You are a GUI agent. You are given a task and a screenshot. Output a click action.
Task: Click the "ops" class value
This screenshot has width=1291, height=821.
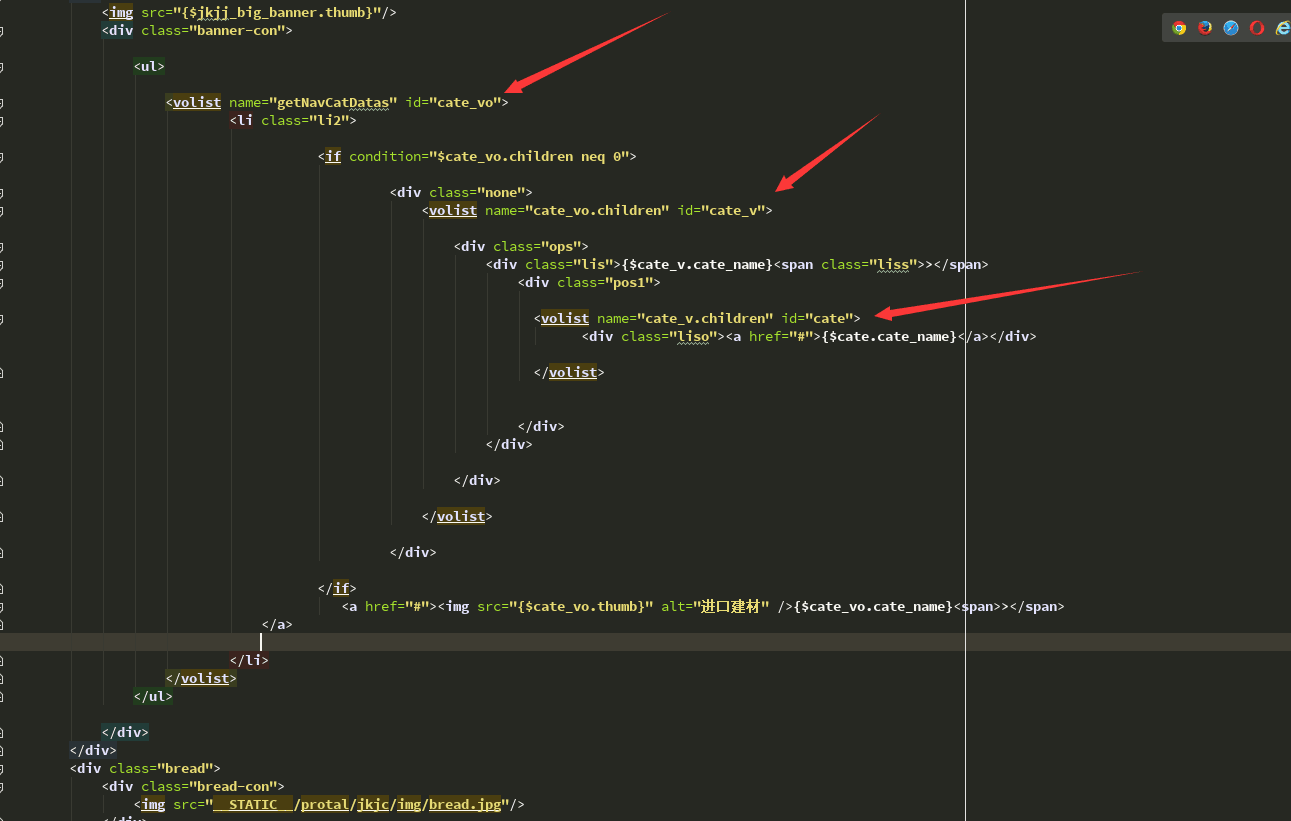(561, 246)
